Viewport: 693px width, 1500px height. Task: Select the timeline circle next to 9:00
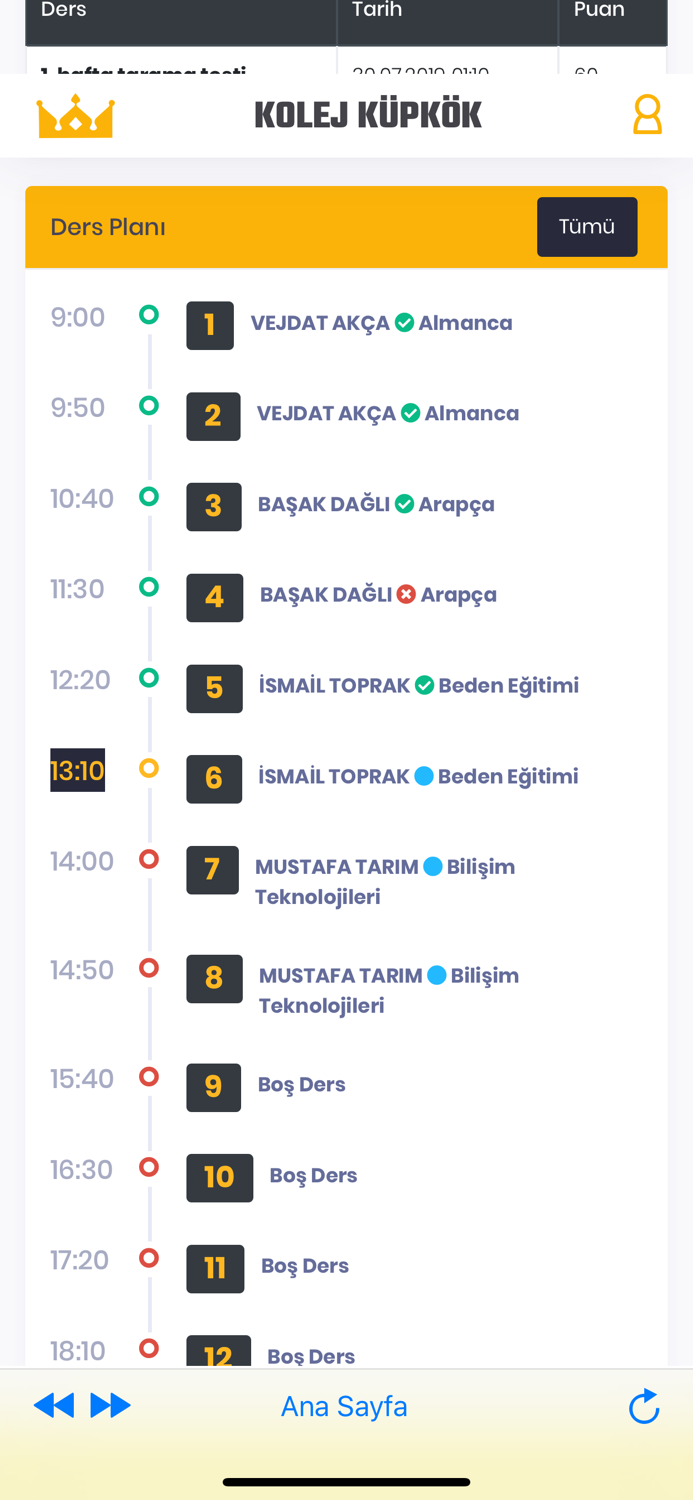148,313
